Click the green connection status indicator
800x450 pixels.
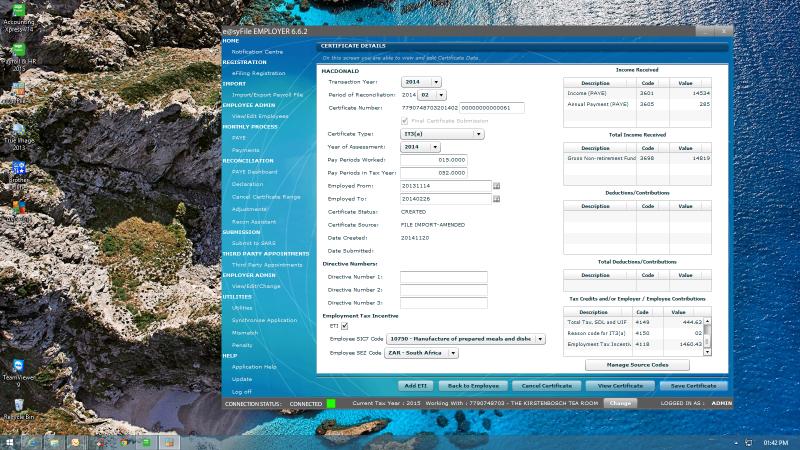click(331, 403)
